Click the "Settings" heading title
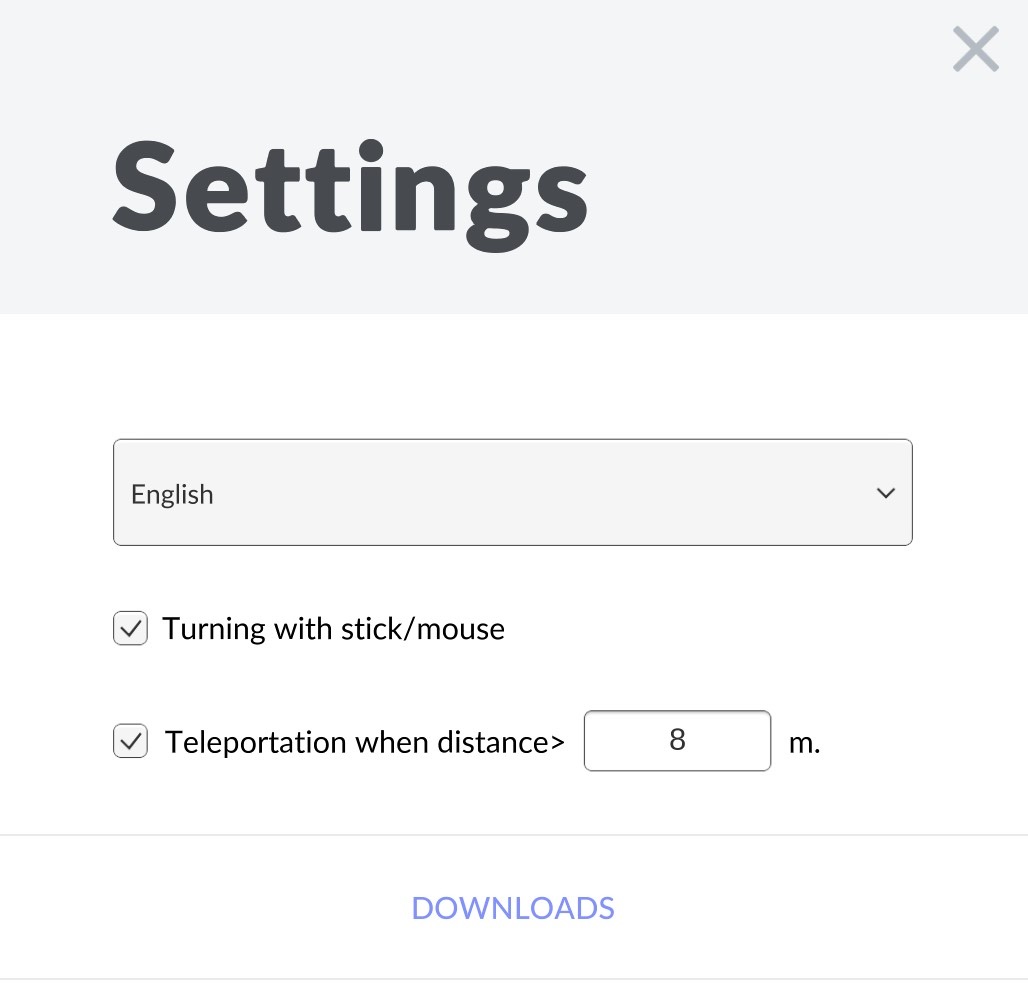Image resolution: width=1028 pixels, height=988 pixels. point(350,190)
